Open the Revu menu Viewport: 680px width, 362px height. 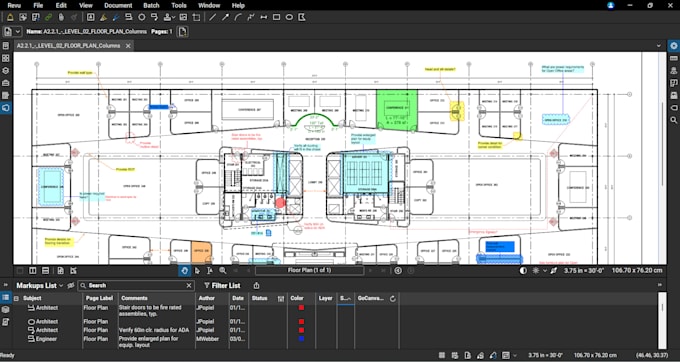[x=14, y=6]
